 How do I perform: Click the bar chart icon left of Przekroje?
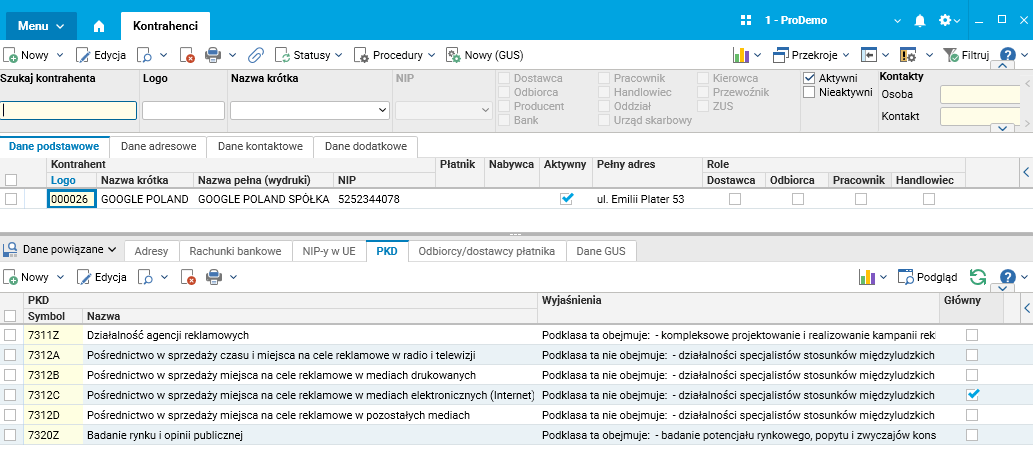click(x=742, y=55)
